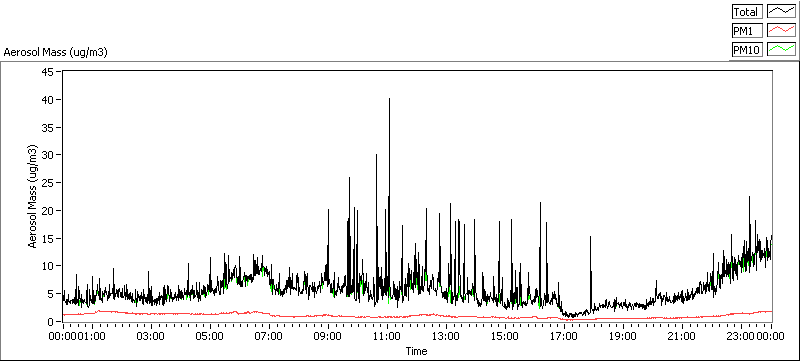The height and width of the screenshot is (361, 800).
Task: Click the 40 ug/m3 peak near 11:00
Action: [389, 99]
